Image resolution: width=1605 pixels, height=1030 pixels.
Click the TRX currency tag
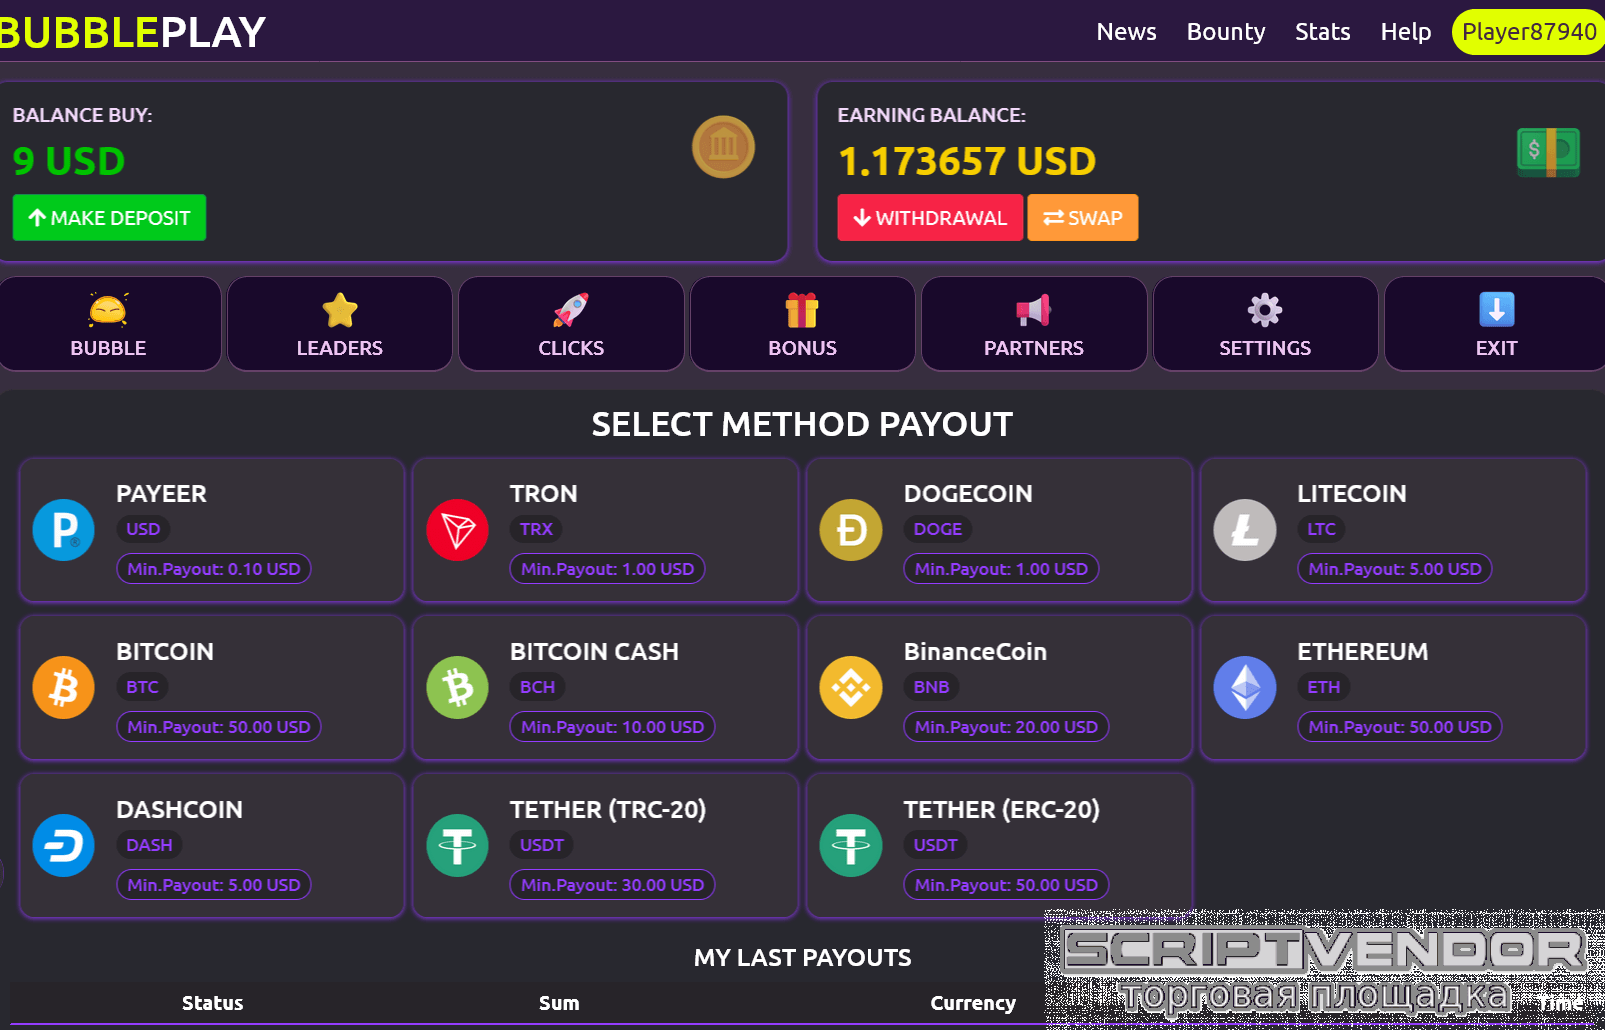[x=536, y=529]
